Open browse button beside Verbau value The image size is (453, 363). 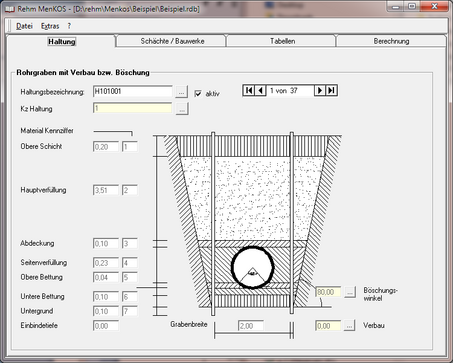coord(349,326)
